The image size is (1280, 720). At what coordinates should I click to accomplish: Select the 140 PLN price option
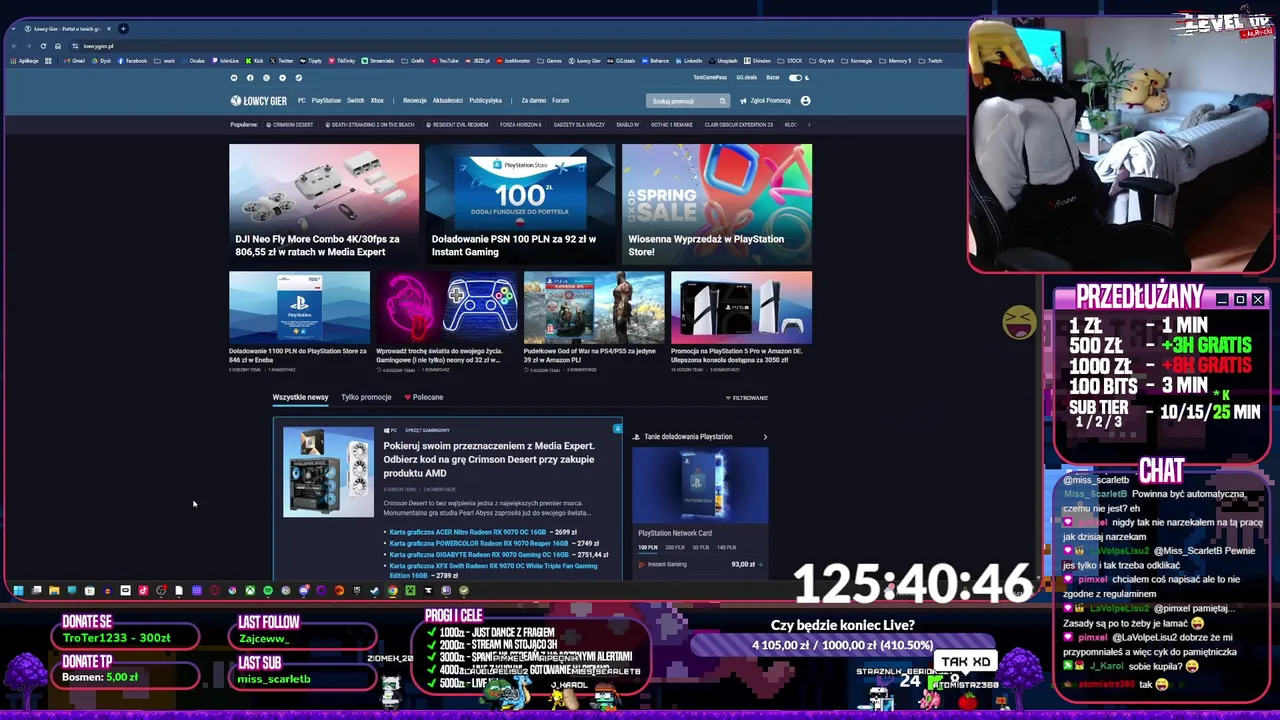point(726,547)
